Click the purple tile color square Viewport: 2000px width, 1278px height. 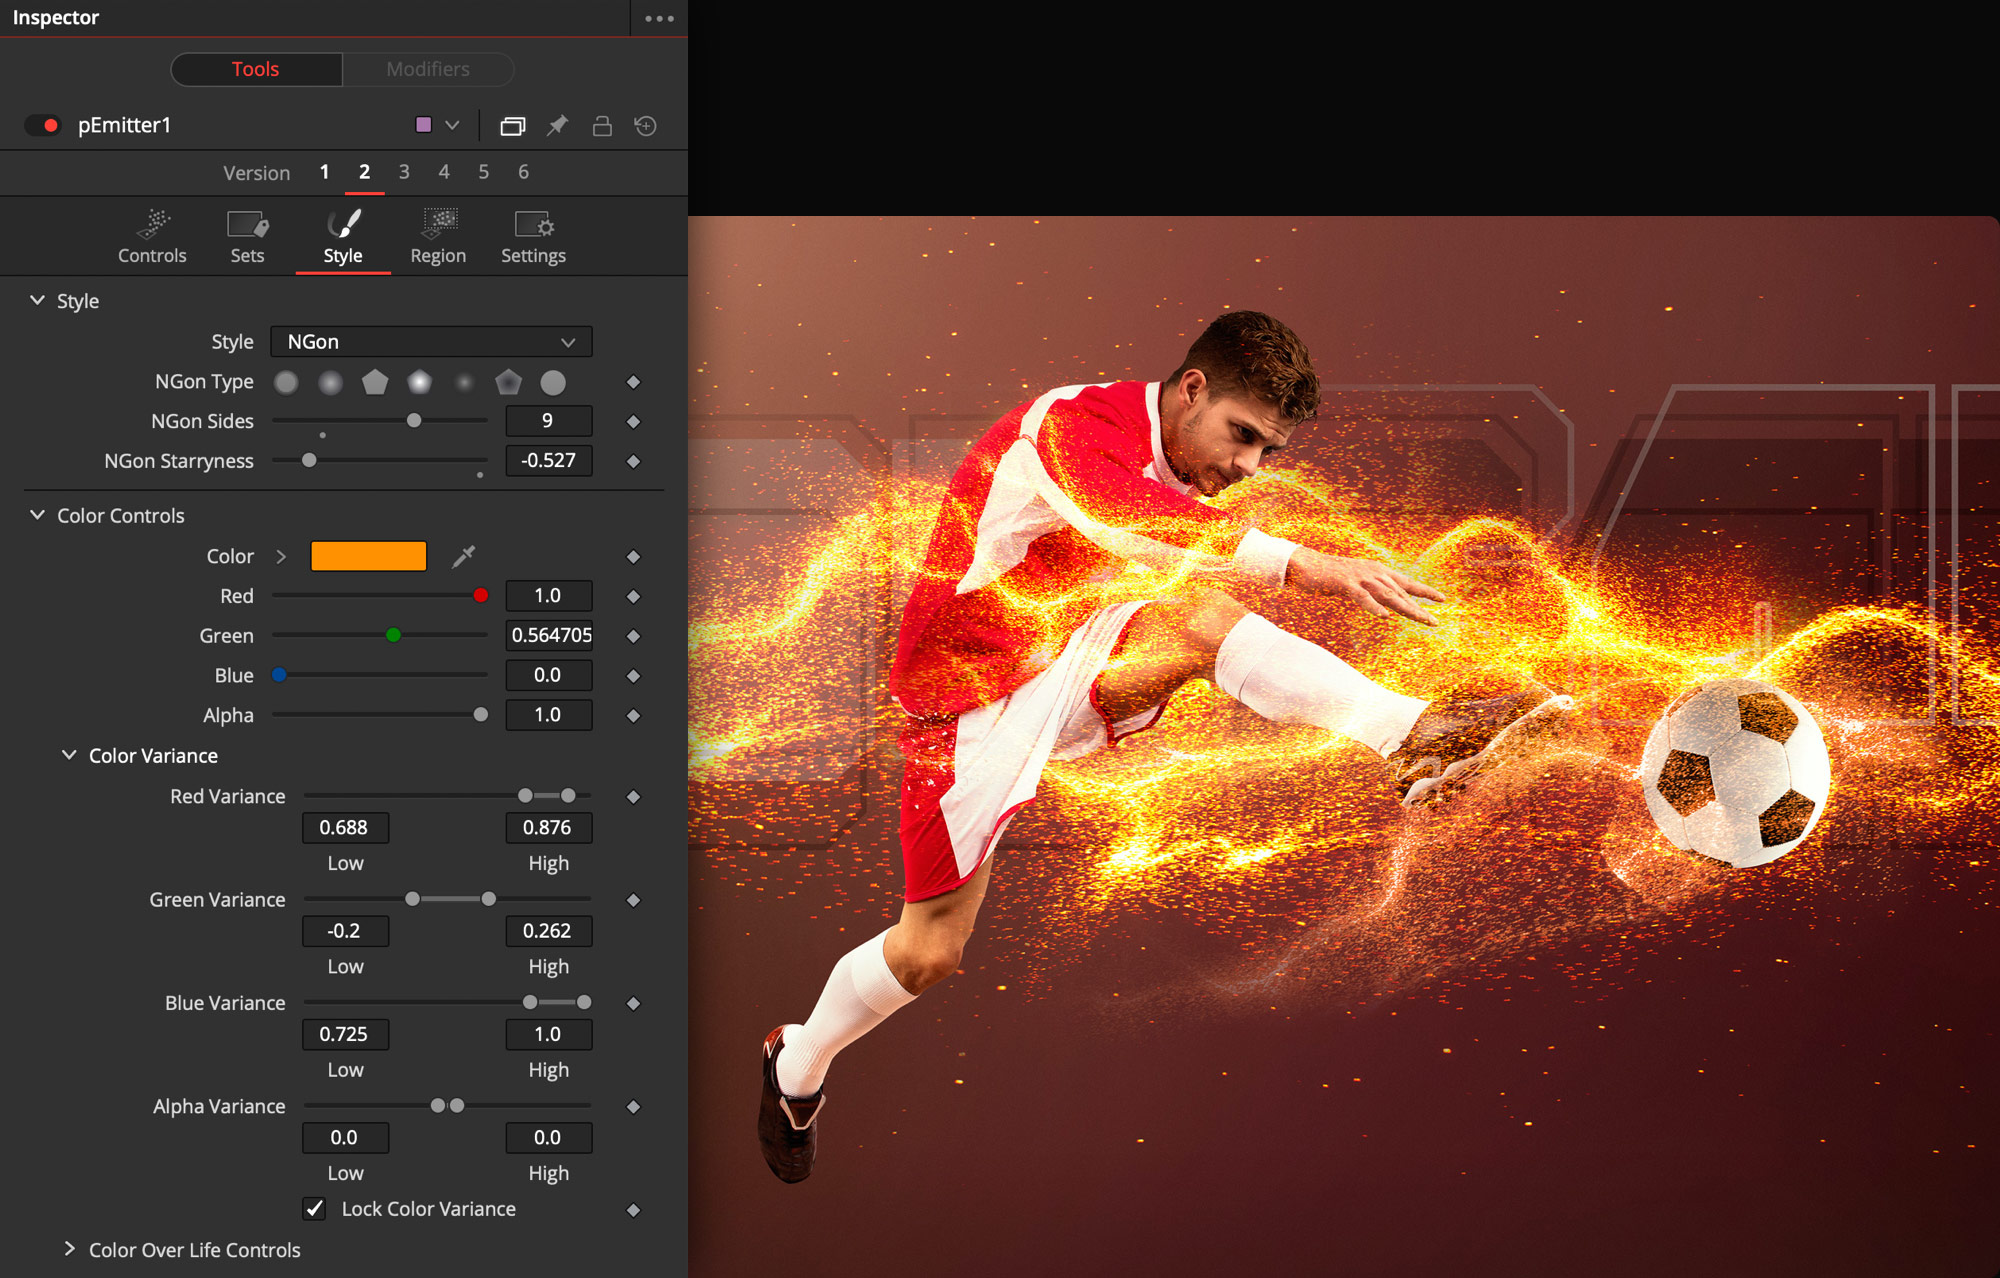(x=423, y=125)
